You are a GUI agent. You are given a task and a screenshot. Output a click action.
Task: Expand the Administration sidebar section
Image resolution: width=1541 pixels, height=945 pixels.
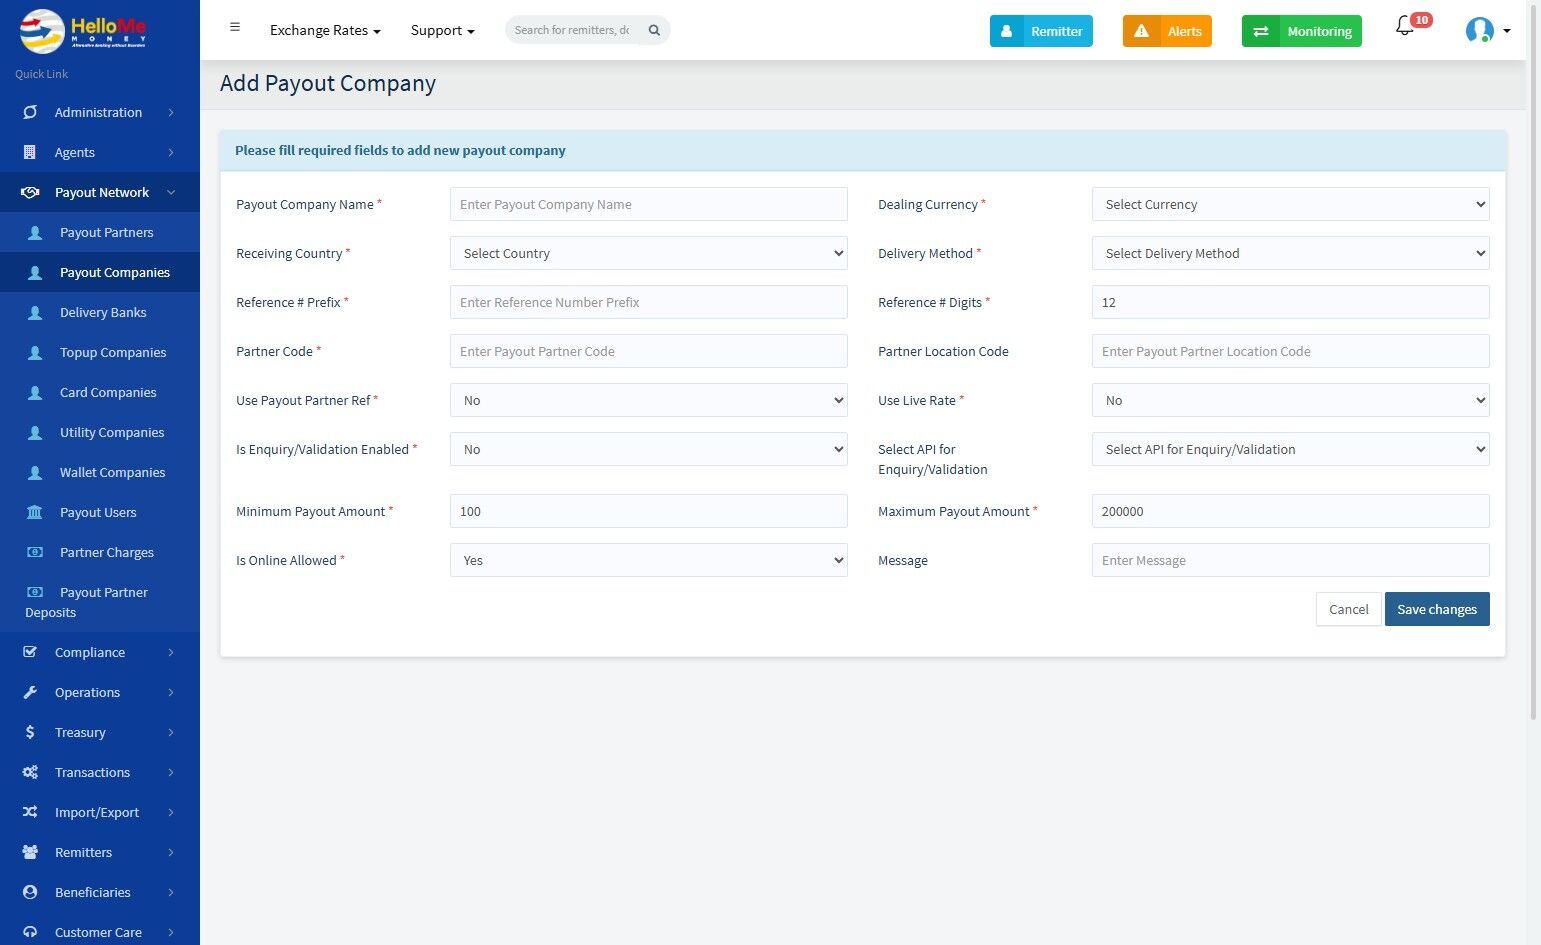tap(99, 112)
